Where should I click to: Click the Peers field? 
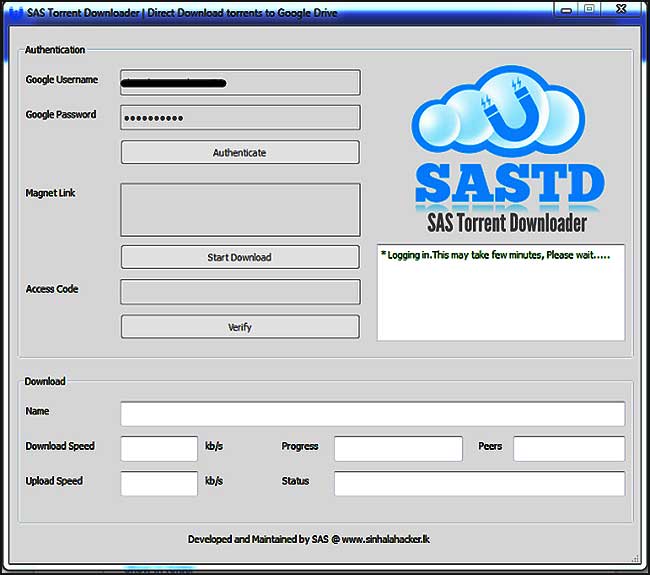click(569, 448)
